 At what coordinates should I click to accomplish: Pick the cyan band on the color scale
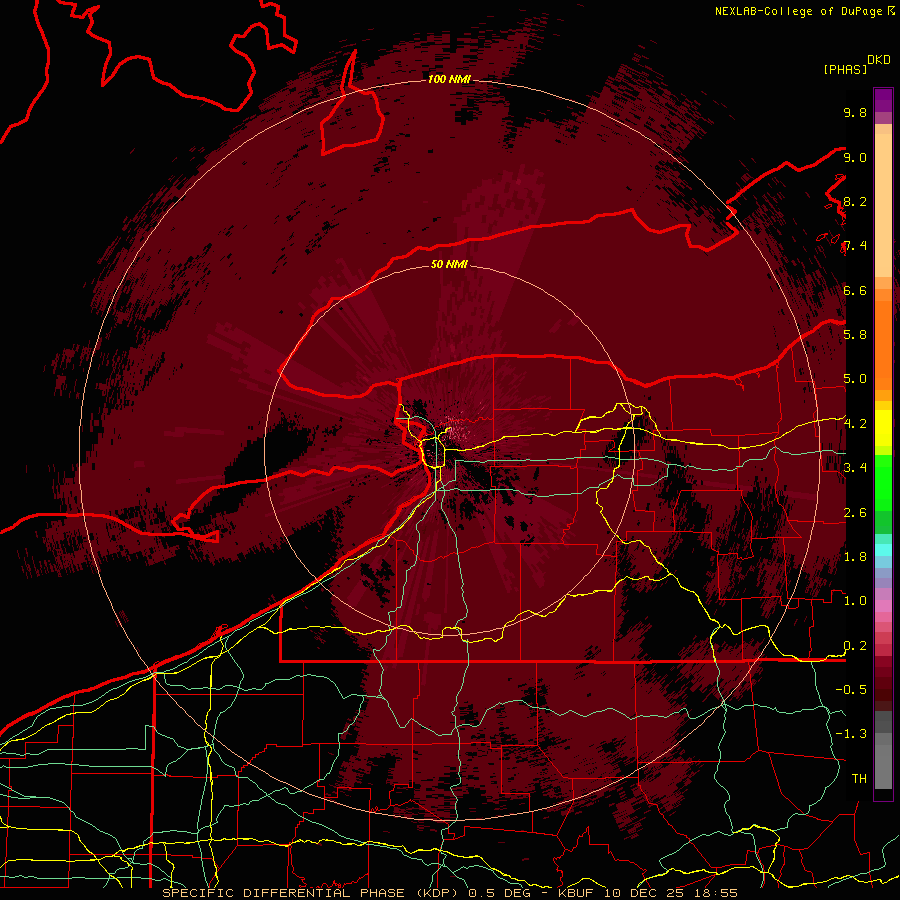(x=883, y=550)
